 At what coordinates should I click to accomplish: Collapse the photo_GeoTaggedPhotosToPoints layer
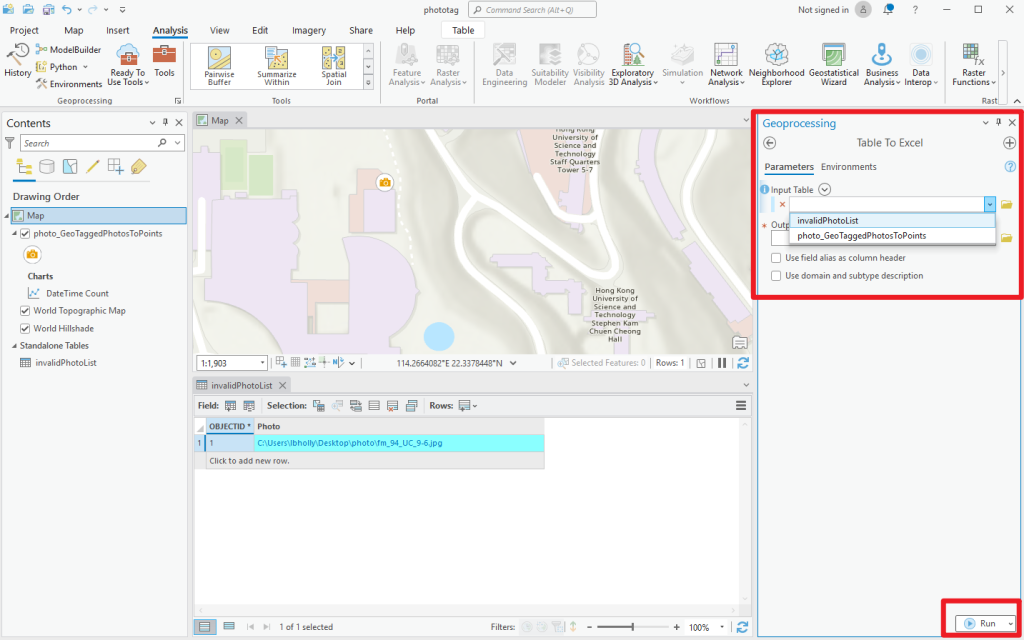14,233
